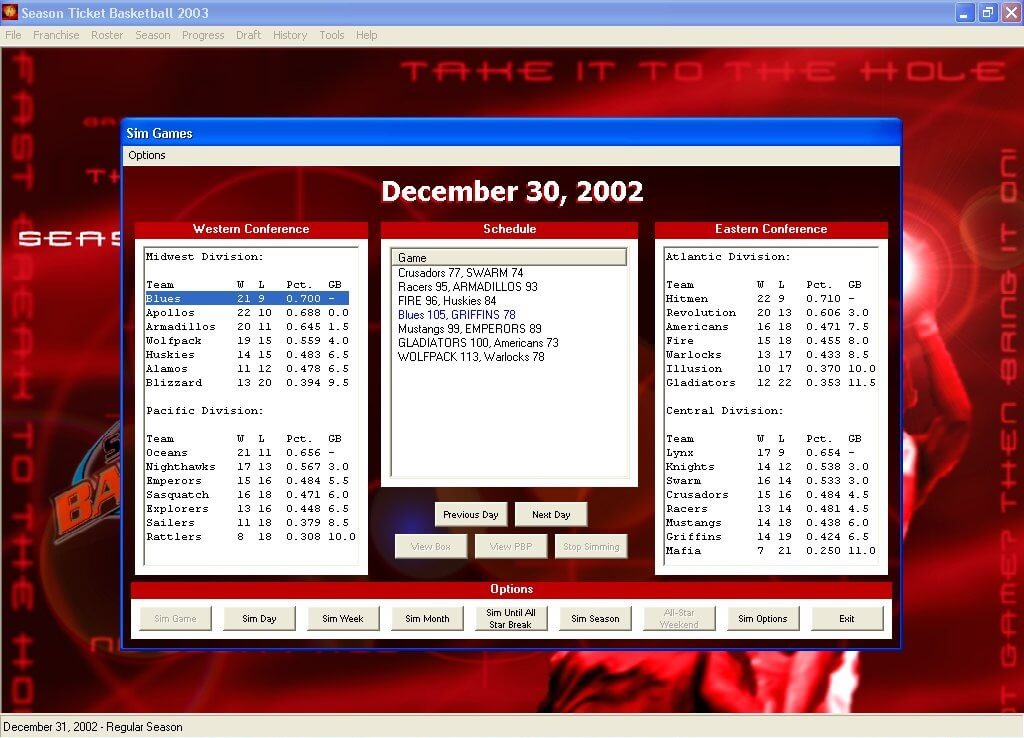Select the Emperors standings row
The width and height of the screenshot is (1024, 738).
click(x=247, y=481)
